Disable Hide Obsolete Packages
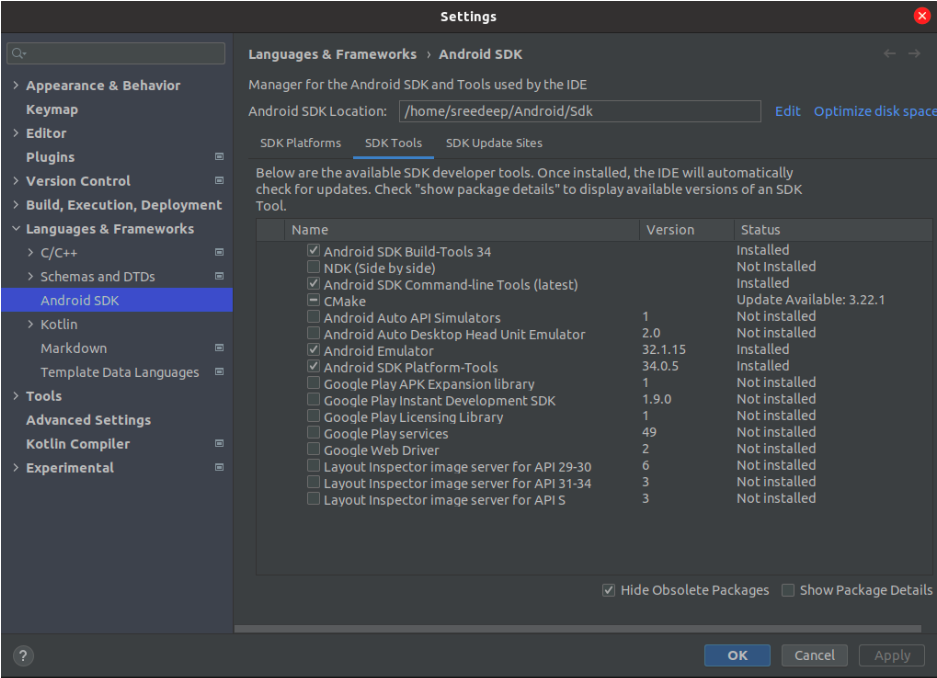 pos(608,590)
